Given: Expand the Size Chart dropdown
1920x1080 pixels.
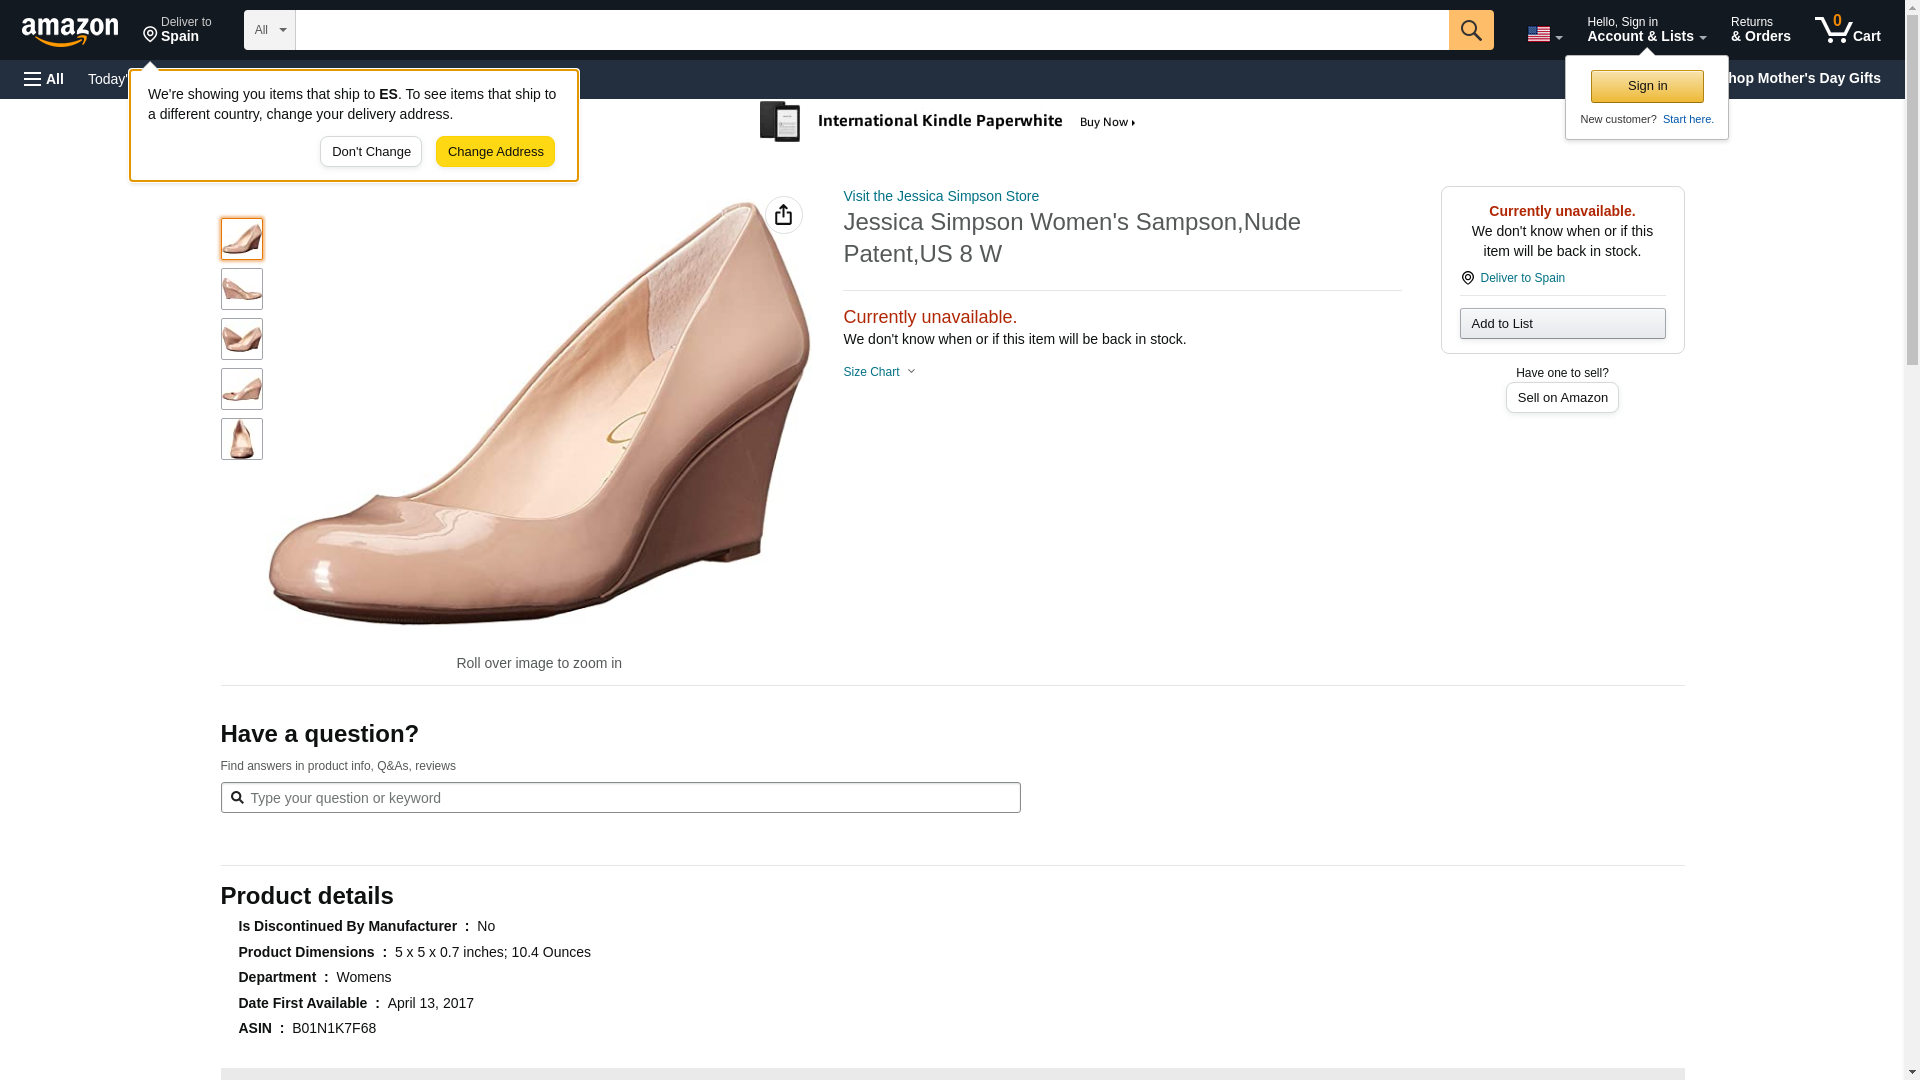Looking at the screenshot, I should click(879, 372).
